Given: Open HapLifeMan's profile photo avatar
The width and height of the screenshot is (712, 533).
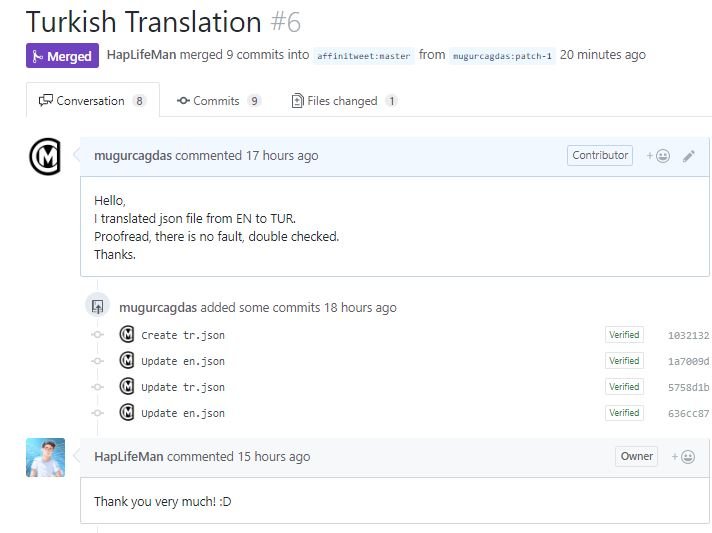Looking at the screenshot, I should (x=45, y=457).
